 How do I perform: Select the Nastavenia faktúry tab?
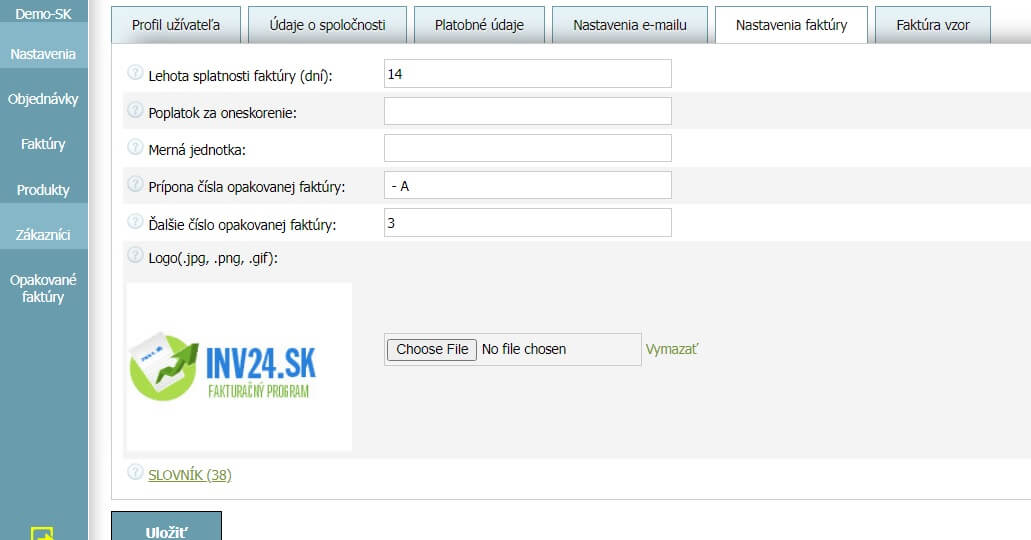[x=791, y=25]
